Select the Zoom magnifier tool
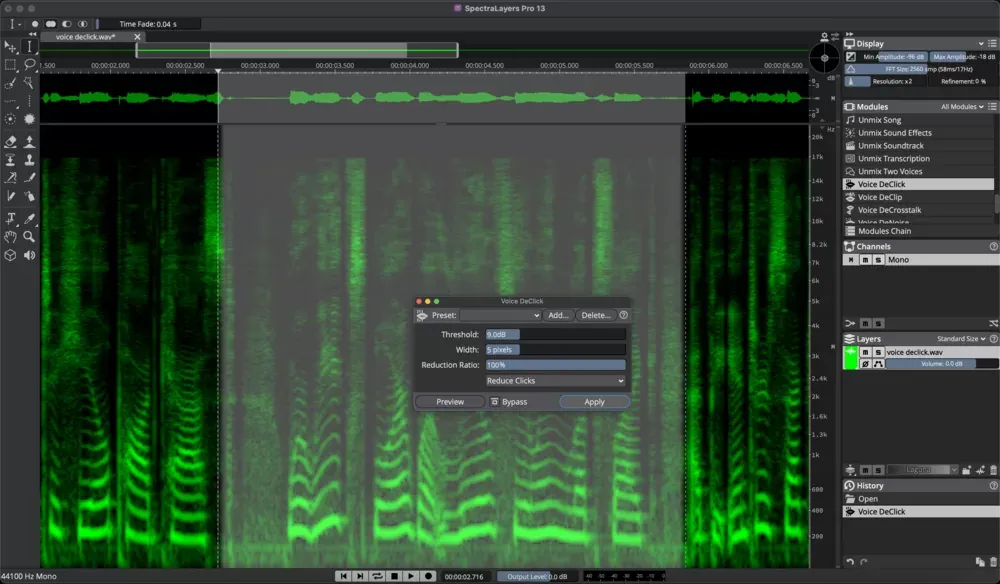Screen dimensions: 1000x584 pos(29,237)
